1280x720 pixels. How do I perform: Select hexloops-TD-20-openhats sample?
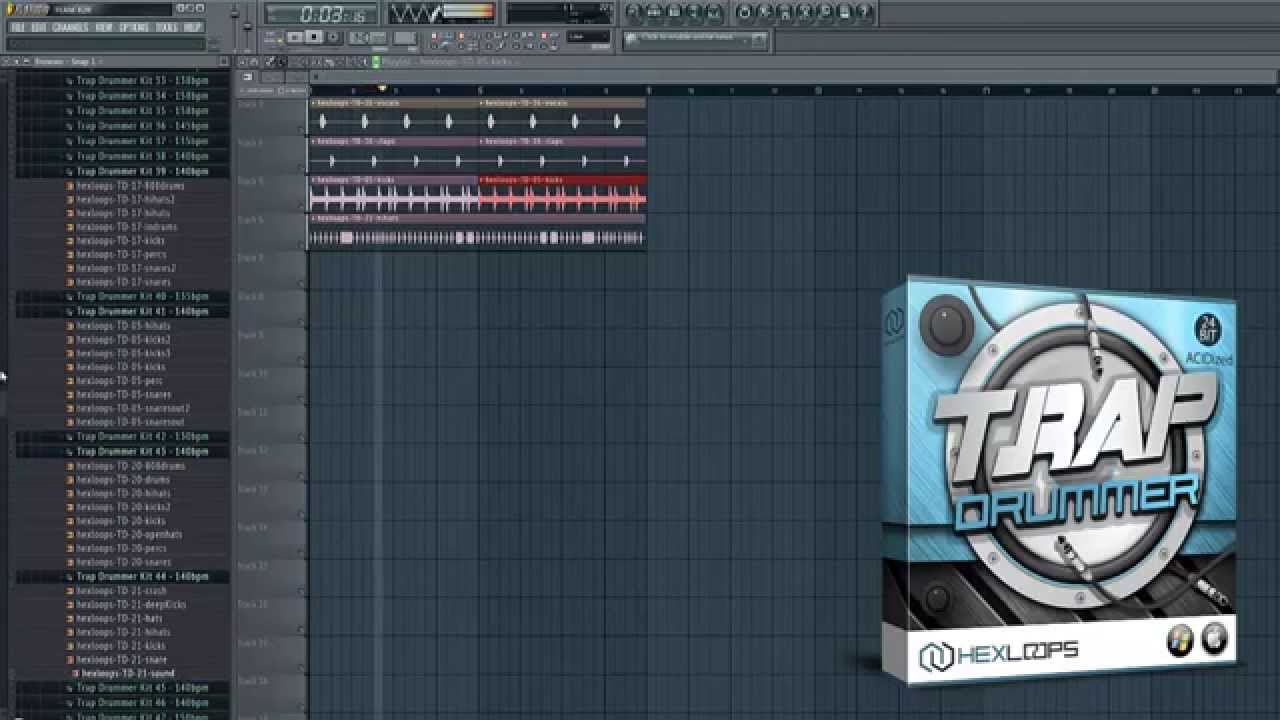(x=129, y=535)
